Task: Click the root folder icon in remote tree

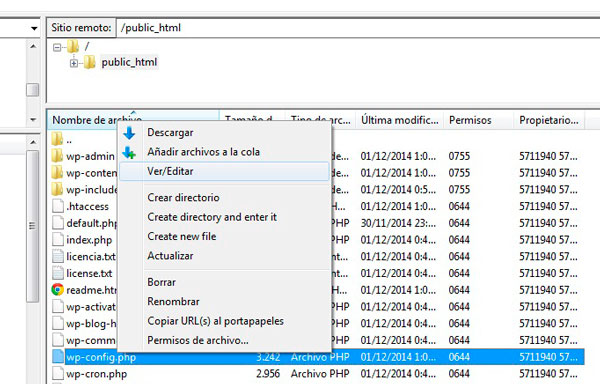Action: tap(73, 47)
